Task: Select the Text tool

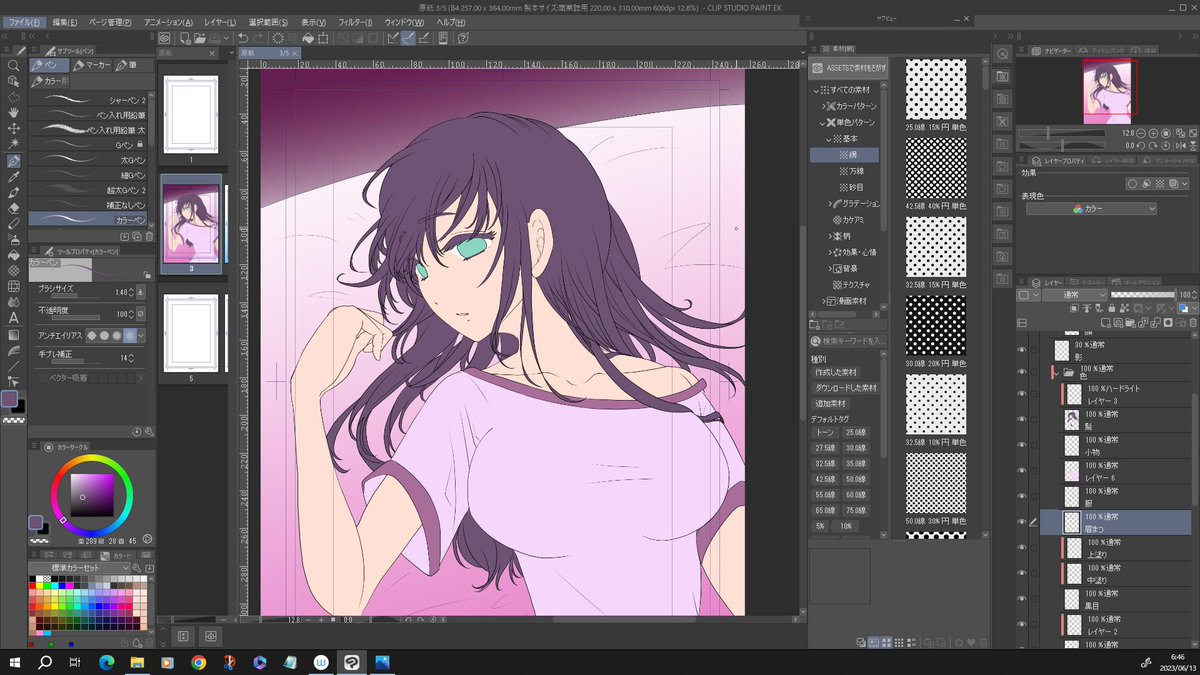Action: point(14,317)
